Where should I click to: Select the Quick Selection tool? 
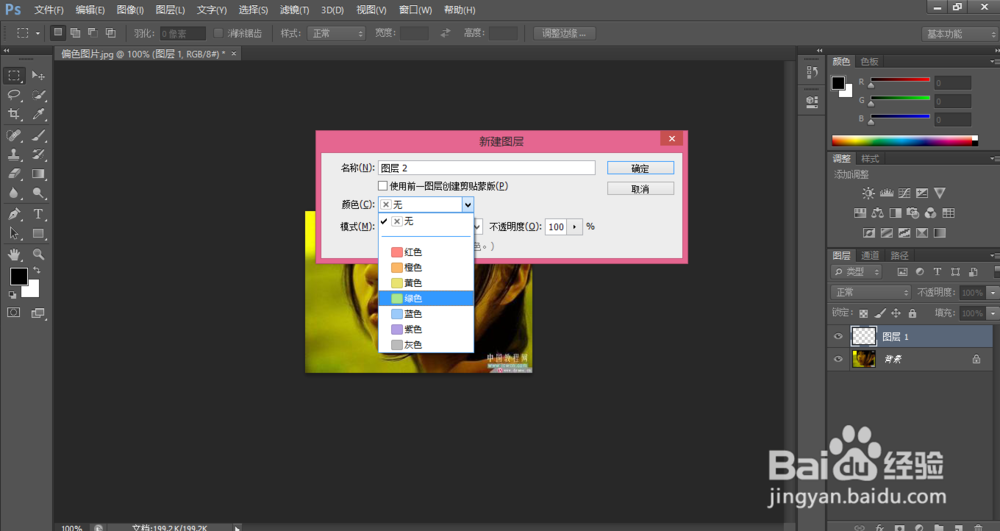[x=38, y=95]
